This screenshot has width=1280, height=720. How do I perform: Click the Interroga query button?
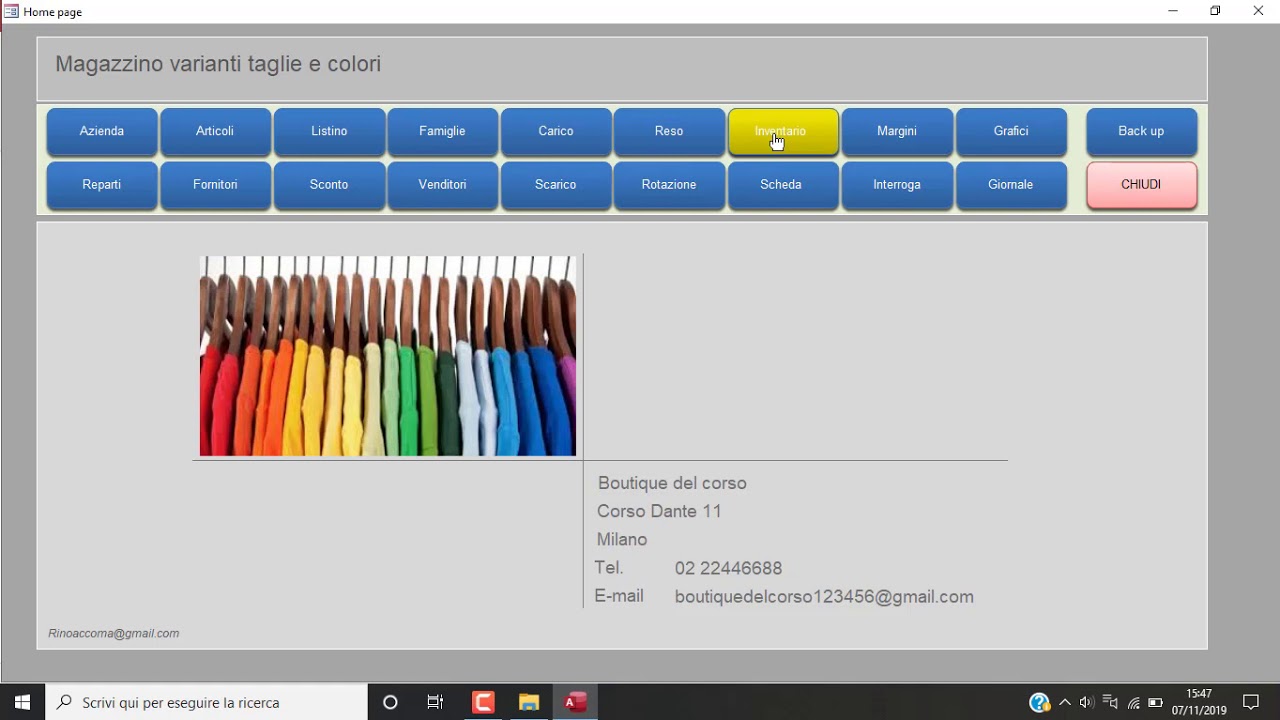pos(897,185)
